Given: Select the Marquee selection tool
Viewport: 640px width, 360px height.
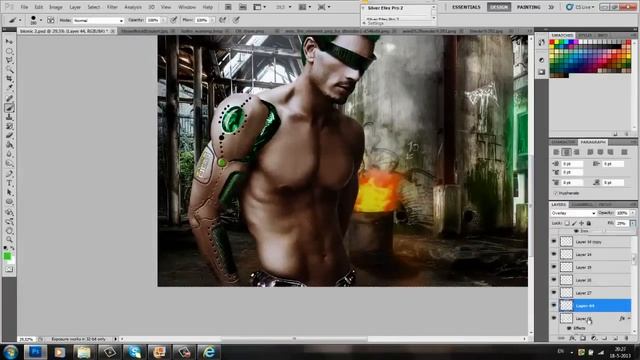Looking at the screenshot, I should point(9,51).
